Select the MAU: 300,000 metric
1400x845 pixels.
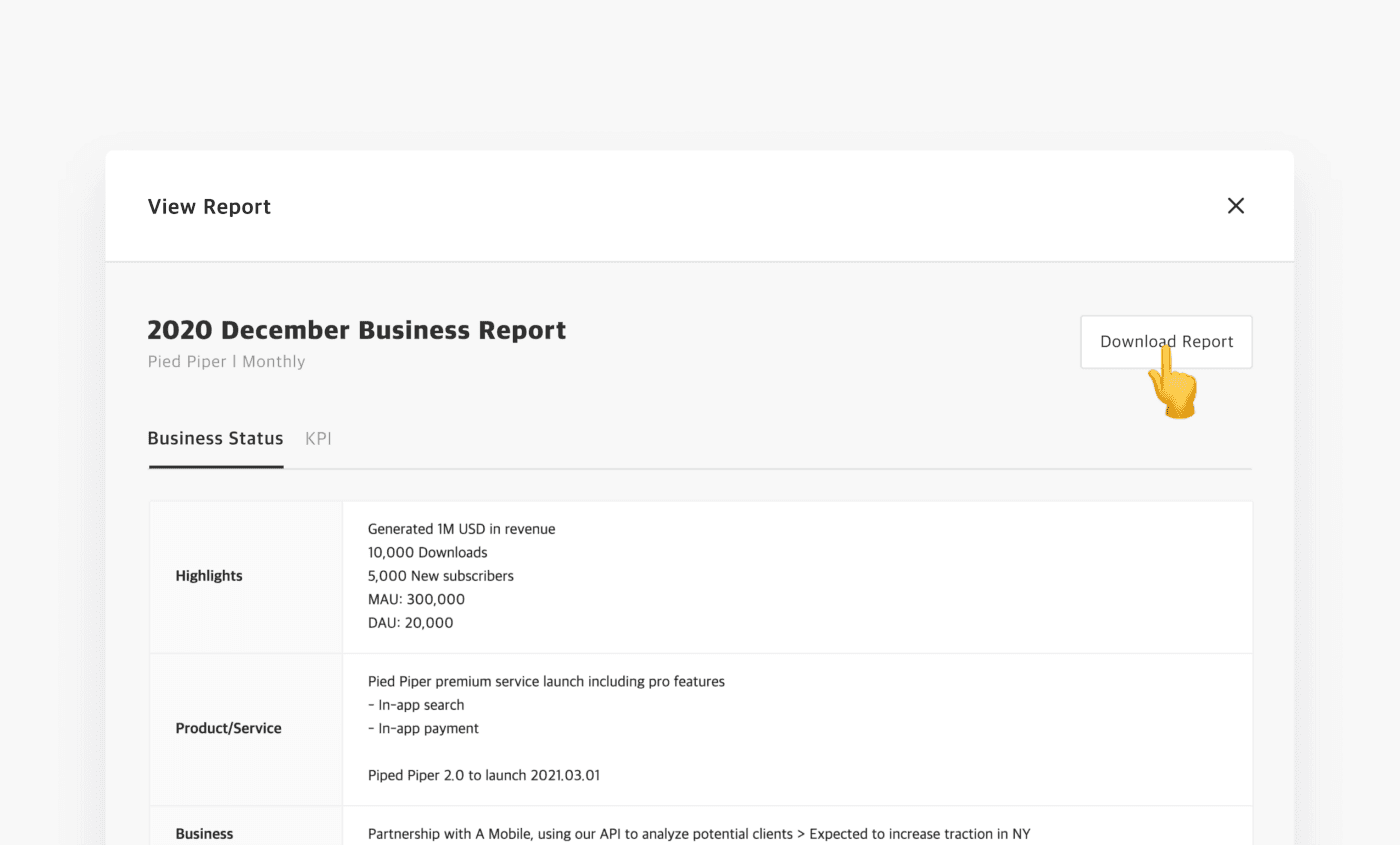click(x=415, y=599)
